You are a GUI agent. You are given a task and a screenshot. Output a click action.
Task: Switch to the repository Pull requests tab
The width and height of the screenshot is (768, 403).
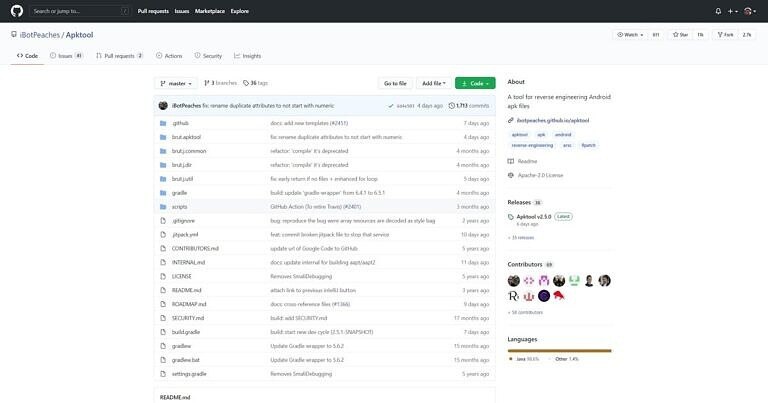(120, 56)
